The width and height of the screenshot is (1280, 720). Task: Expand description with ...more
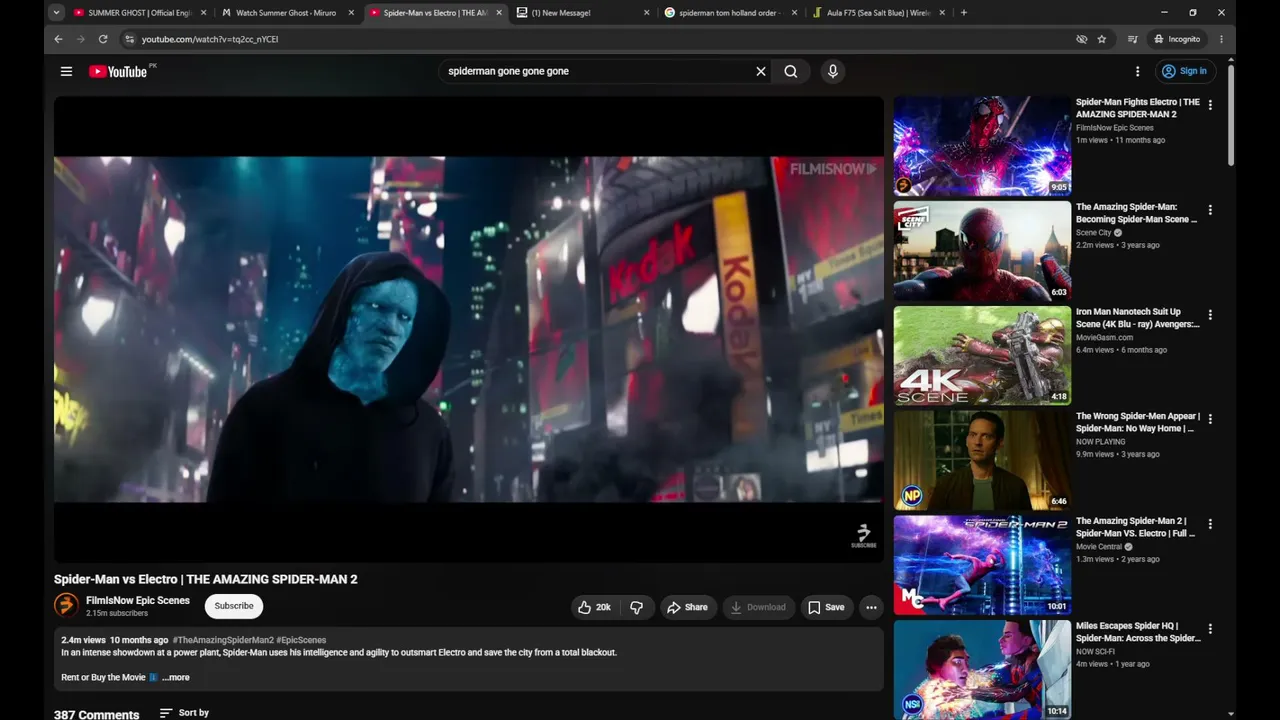(176, 677)
